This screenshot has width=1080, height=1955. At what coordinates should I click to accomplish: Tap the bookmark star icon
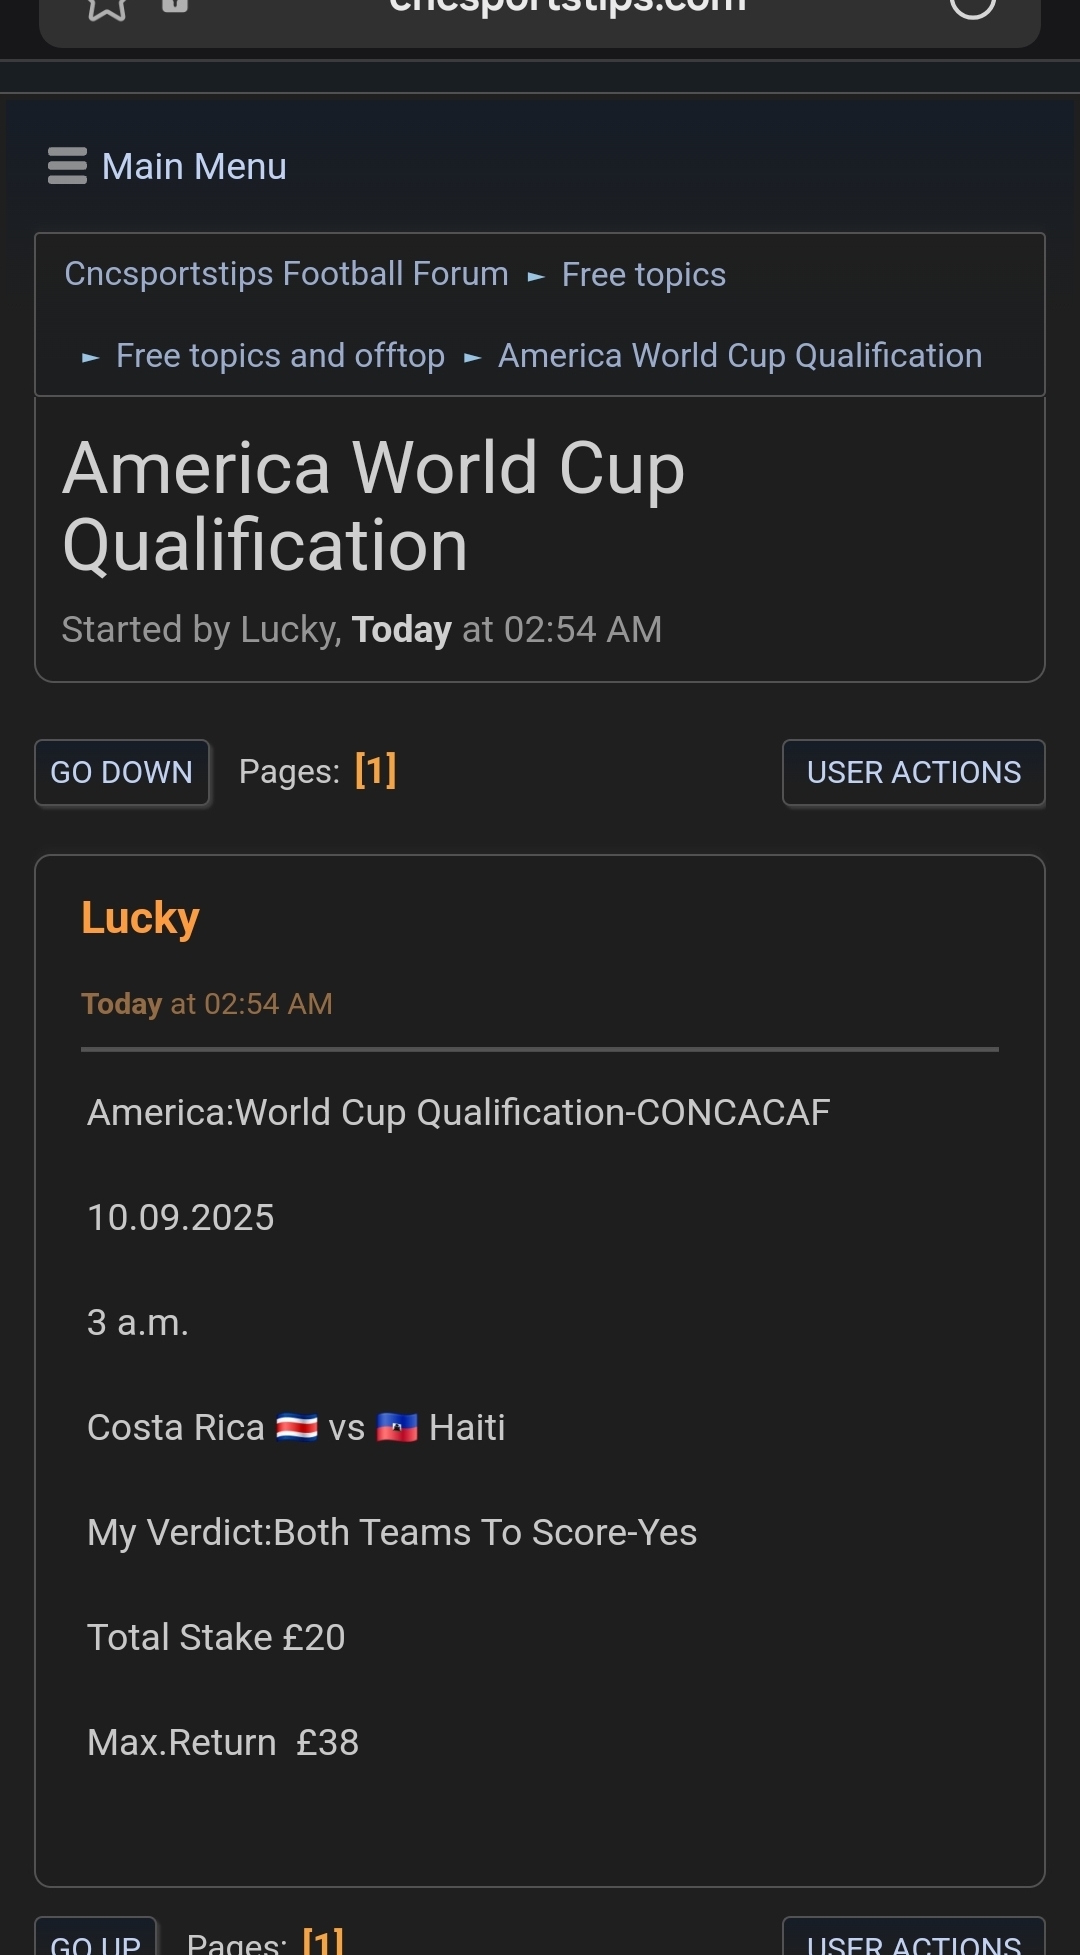pos(107,8)
